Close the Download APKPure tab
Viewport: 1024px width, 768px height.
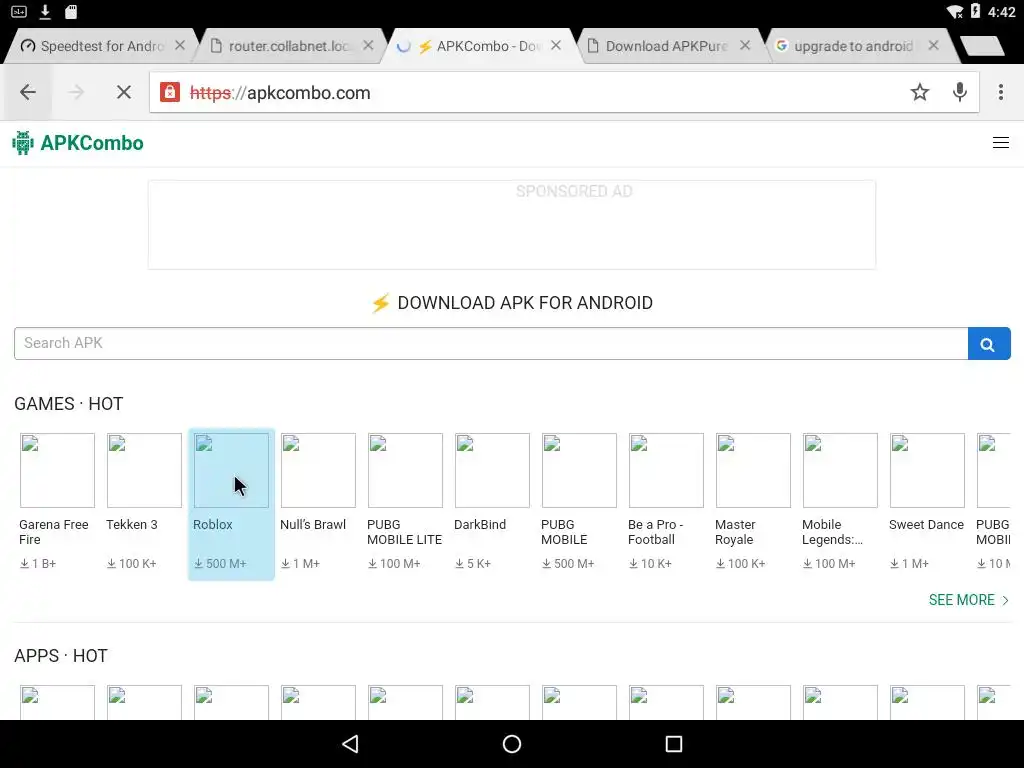pyautogui.click(x=744, y=45)
